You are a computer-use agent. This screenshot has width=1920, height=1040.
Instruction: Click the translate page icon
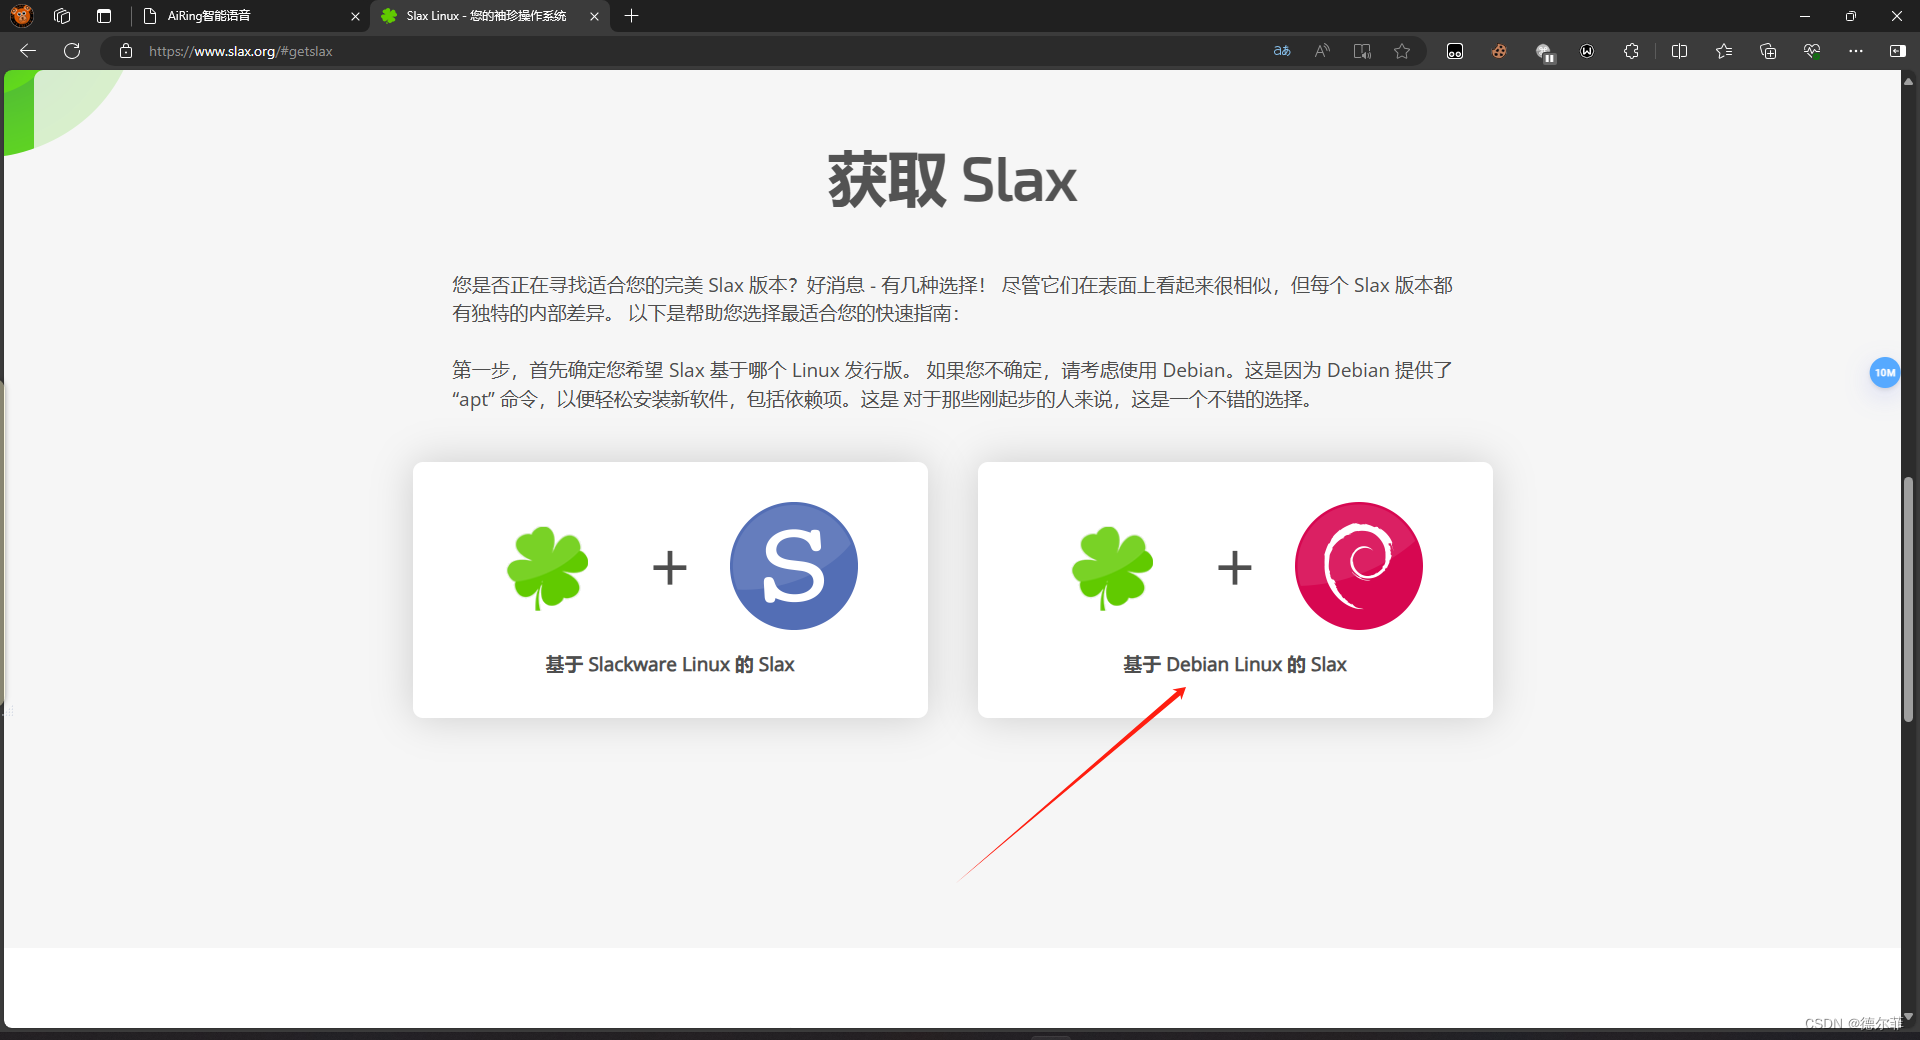[1282, 51]
